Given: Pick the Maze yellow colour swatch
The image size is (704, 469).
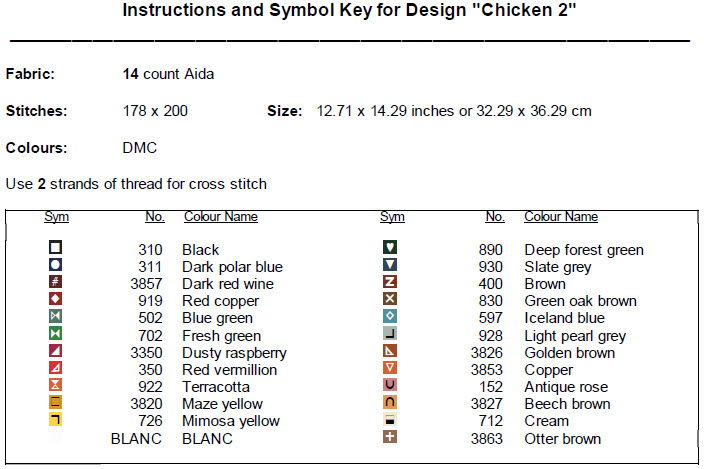Looking at the screenshot, I should point(56,402).
